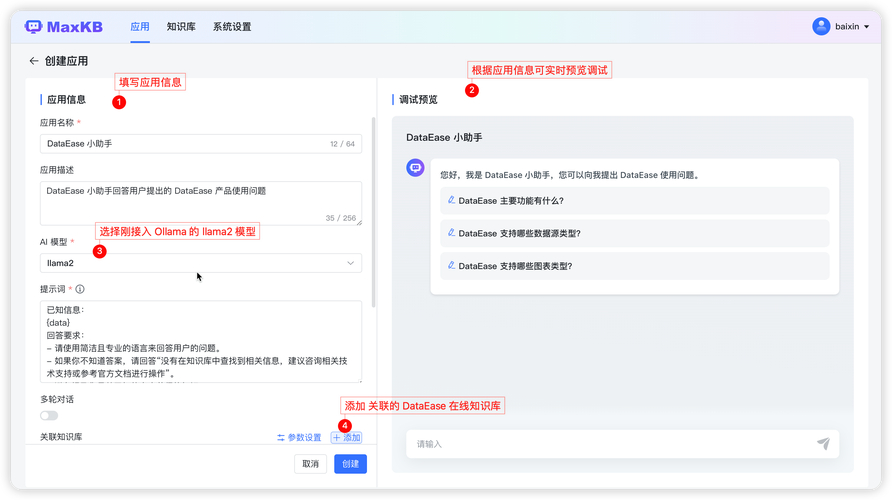
Task: Click the pencil icon of 主要功能有什么
Action: pos(451,200)
